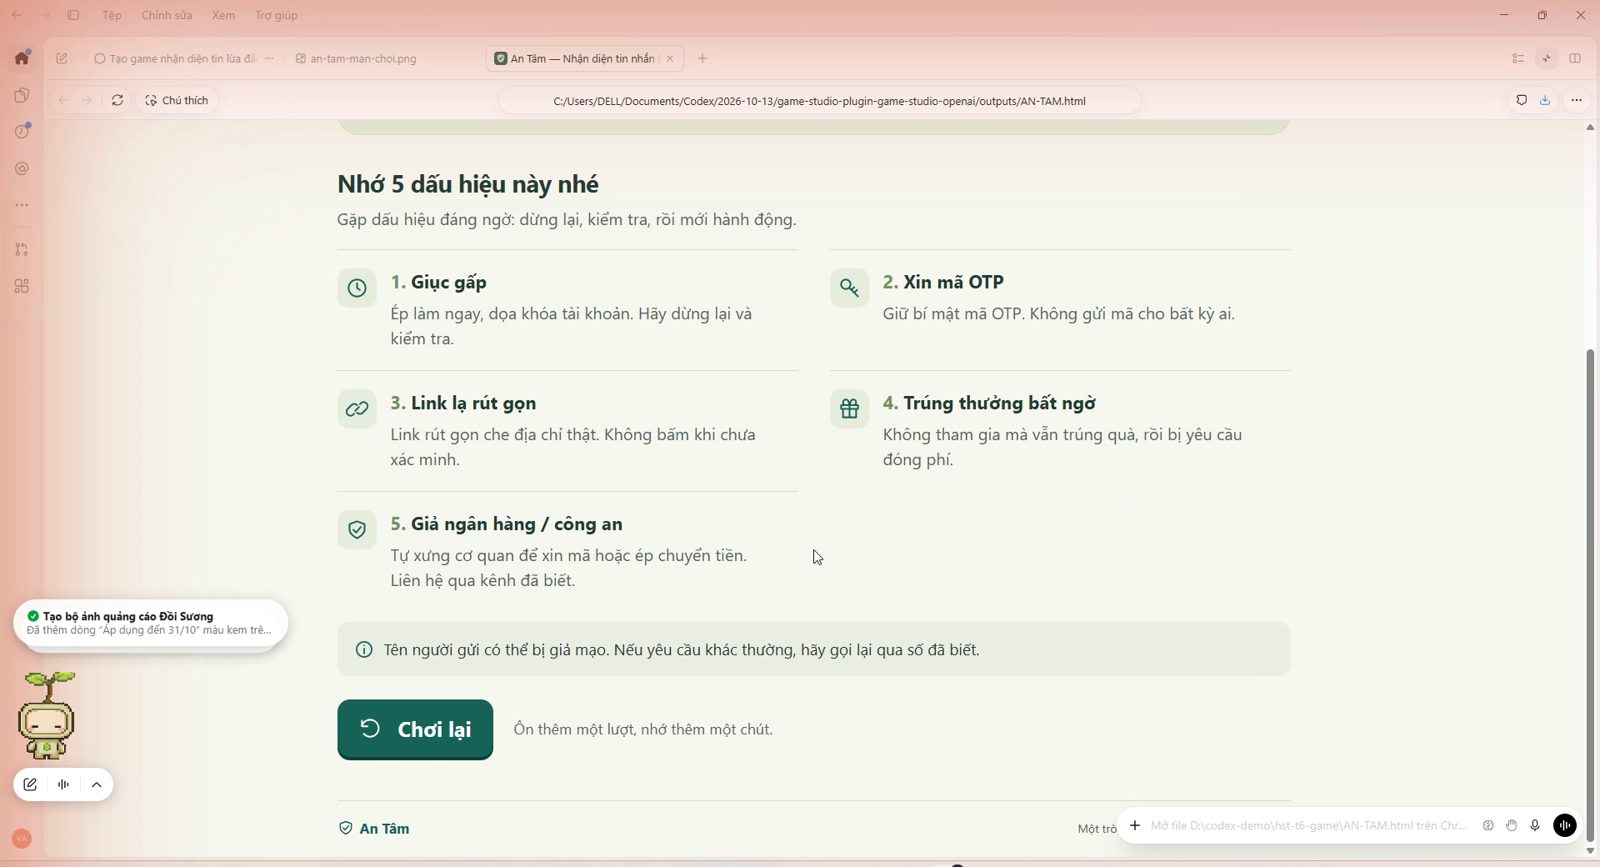Image resolution: width=1600 pixels, height=867 pixels.
Task: Click the chain link icon beside Link lạ rút gọn
Action: point(357,409)
